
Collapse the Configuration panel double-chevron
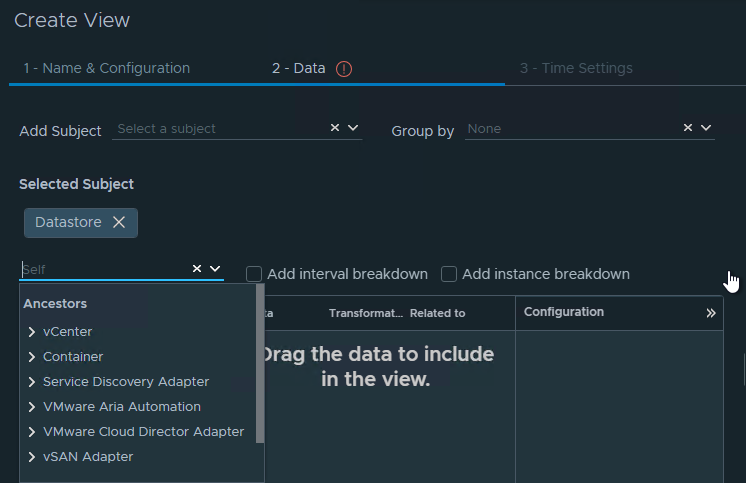[x=711, y=313]
